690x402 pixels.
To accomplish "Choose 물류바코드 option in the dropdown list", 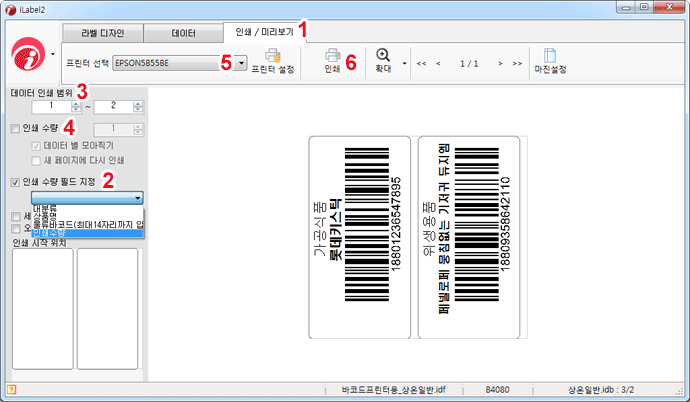I will (87, 224).
